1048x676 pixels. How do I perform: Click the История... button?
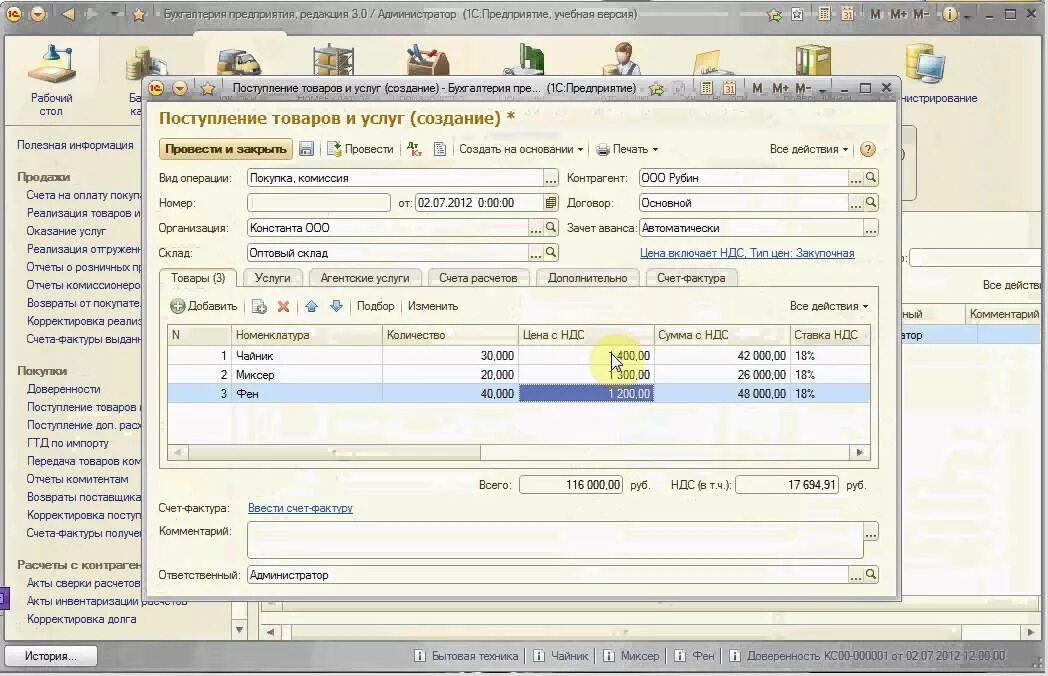[51, 656]
